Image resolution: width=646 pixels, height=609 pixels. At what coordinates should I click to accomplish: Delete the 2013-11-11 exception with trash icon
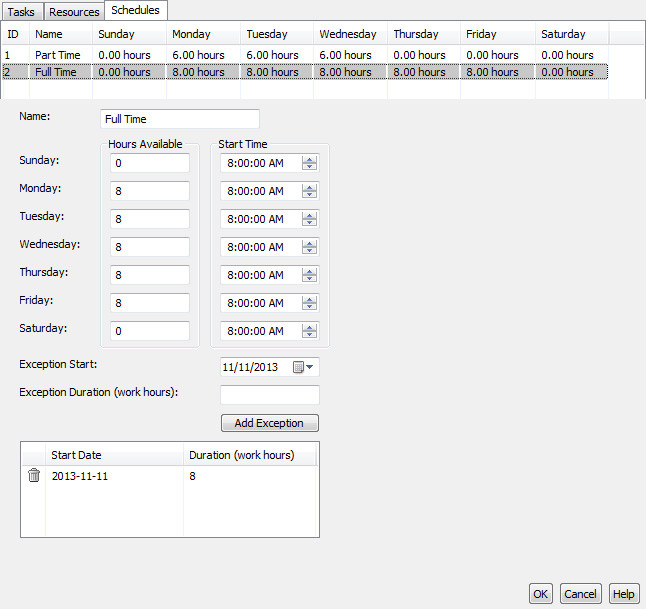point(34,475)
